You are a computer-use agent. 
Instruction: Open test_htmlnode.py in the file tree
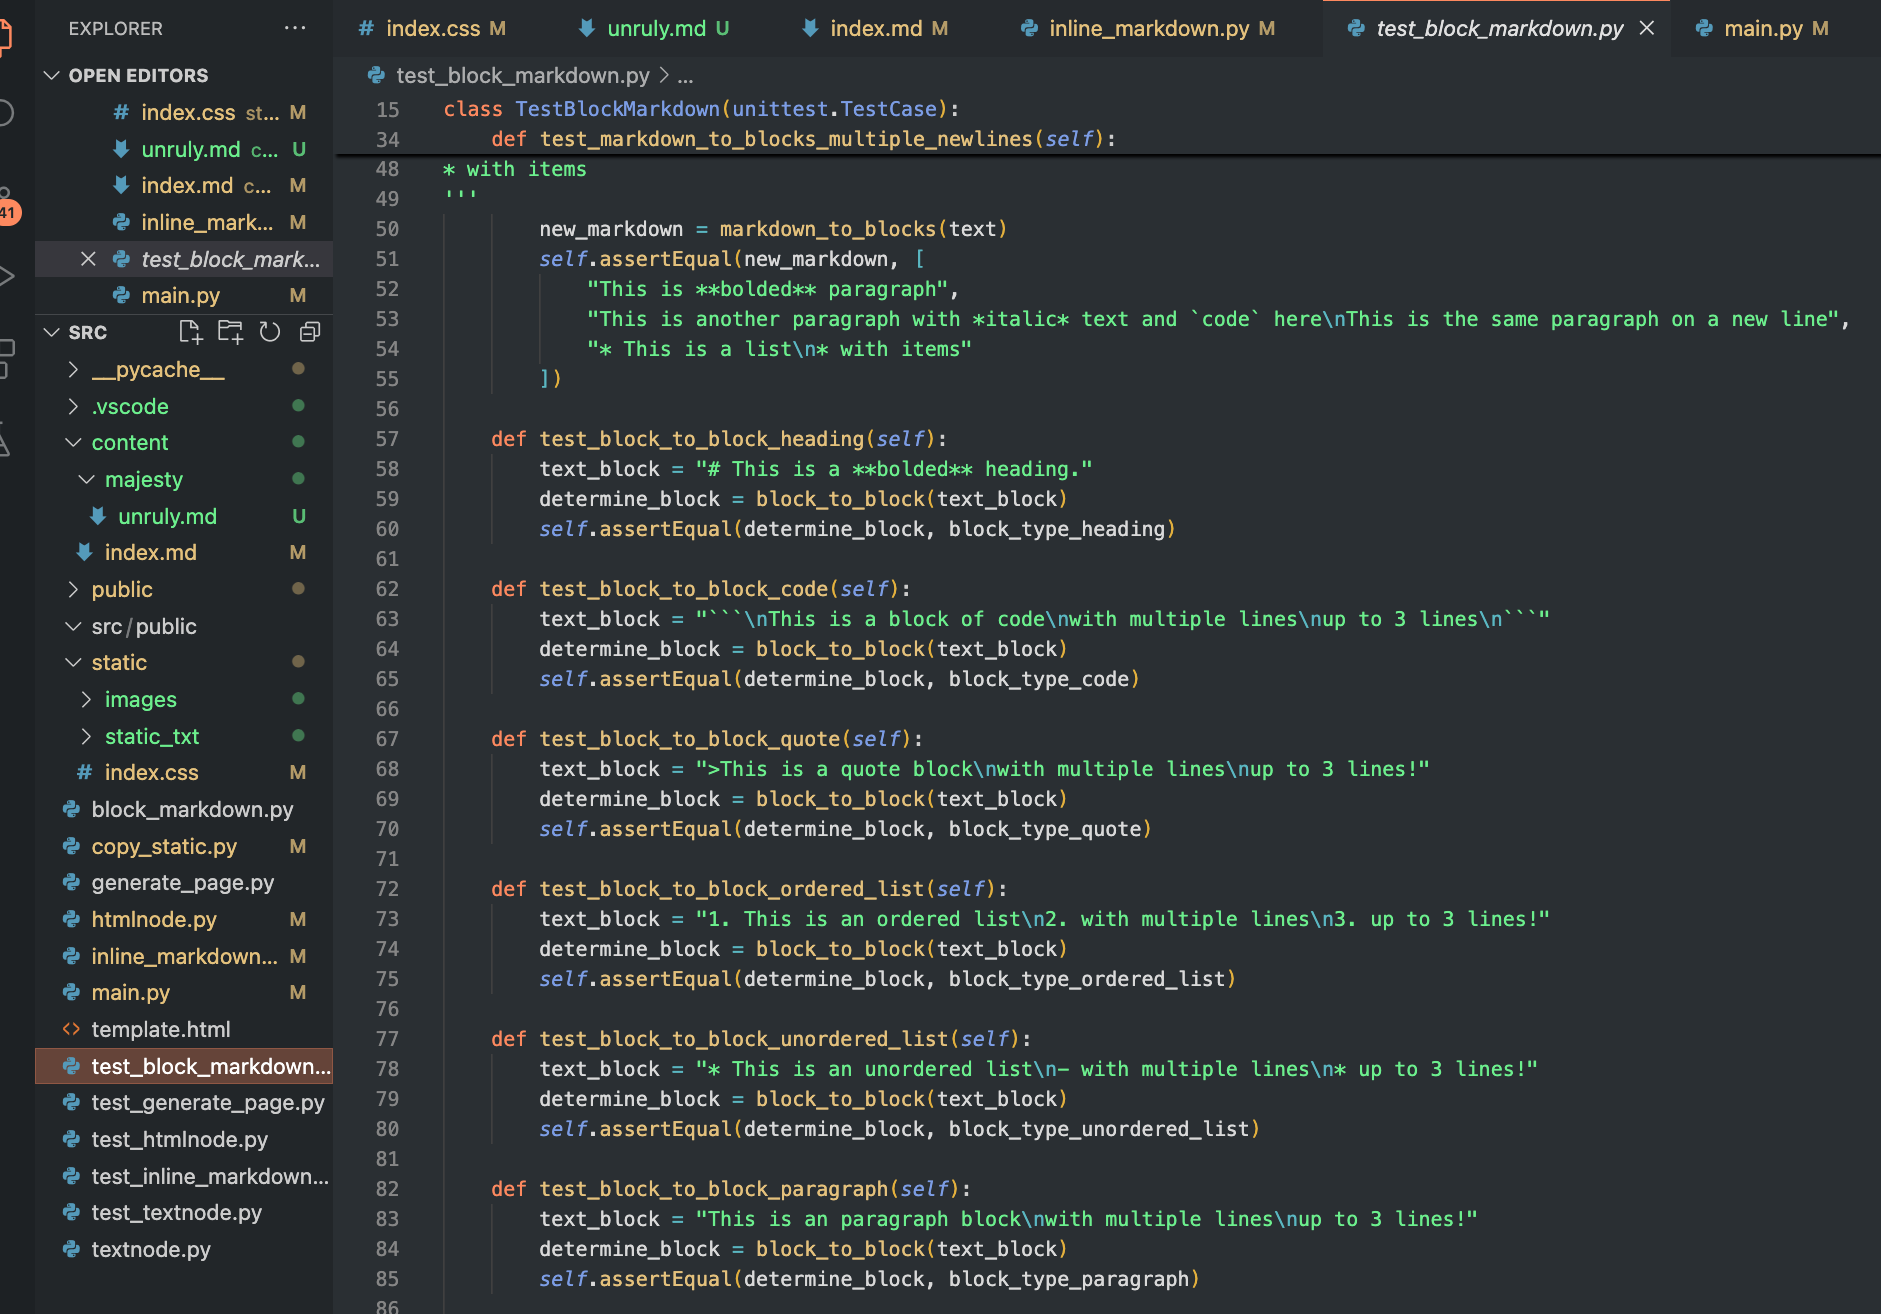[x=184, y=1139]
